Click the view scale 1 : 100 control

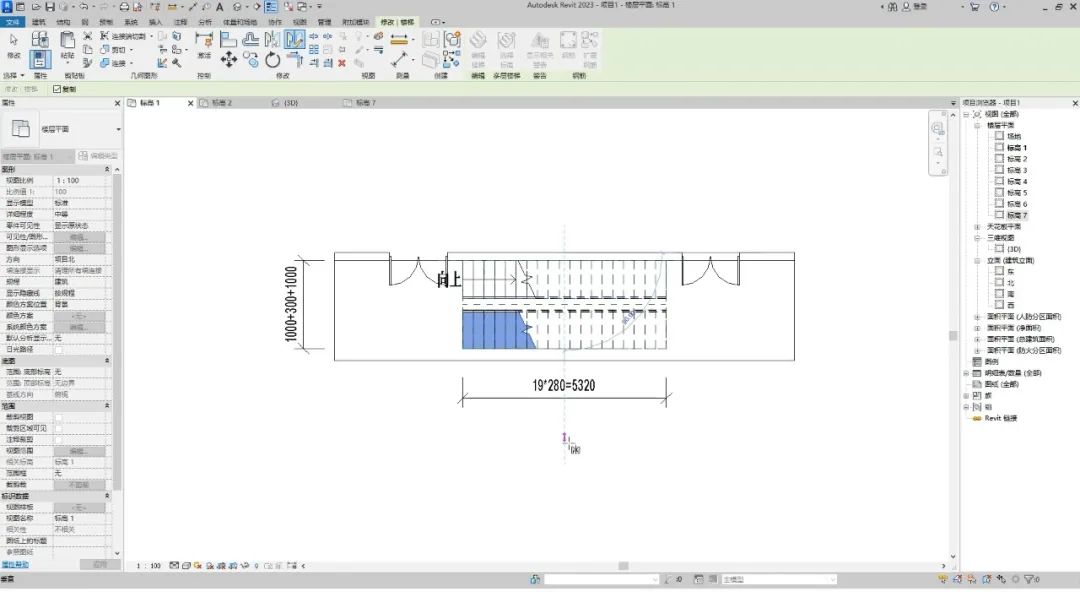[x=149, y=566]
